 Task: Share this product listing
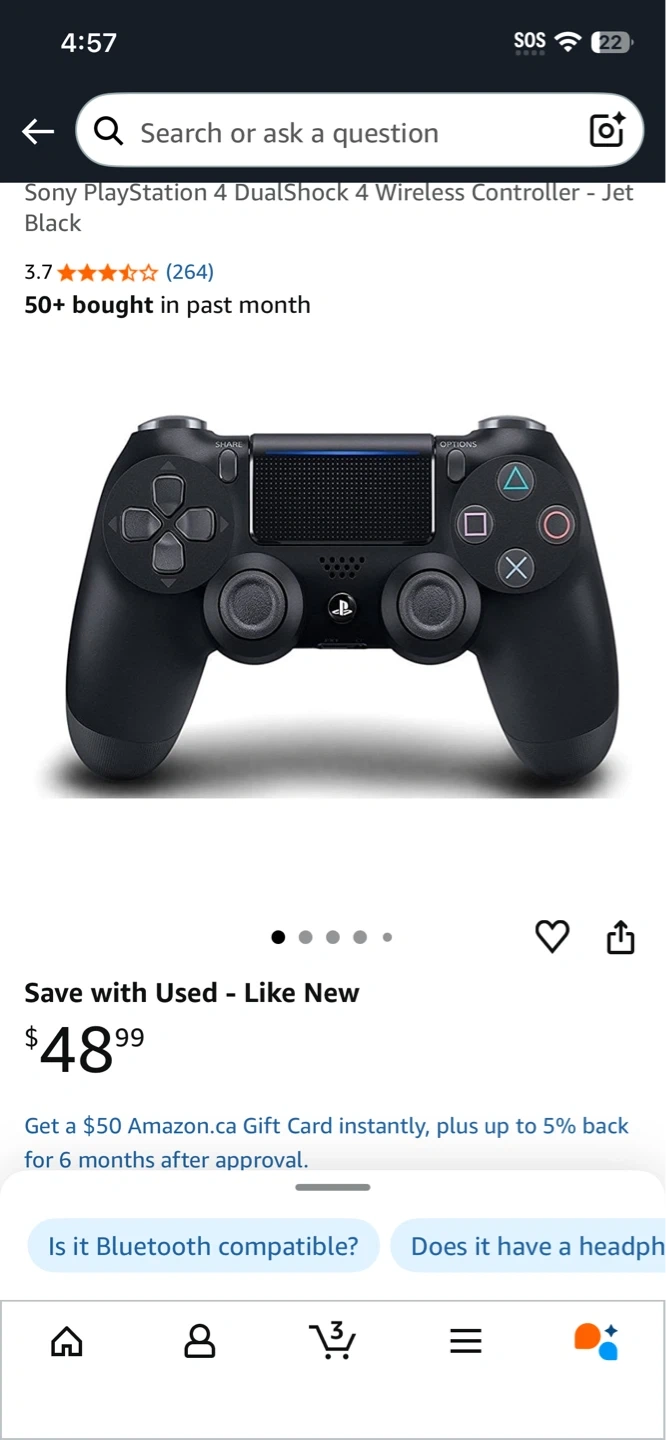click(621, 937)
